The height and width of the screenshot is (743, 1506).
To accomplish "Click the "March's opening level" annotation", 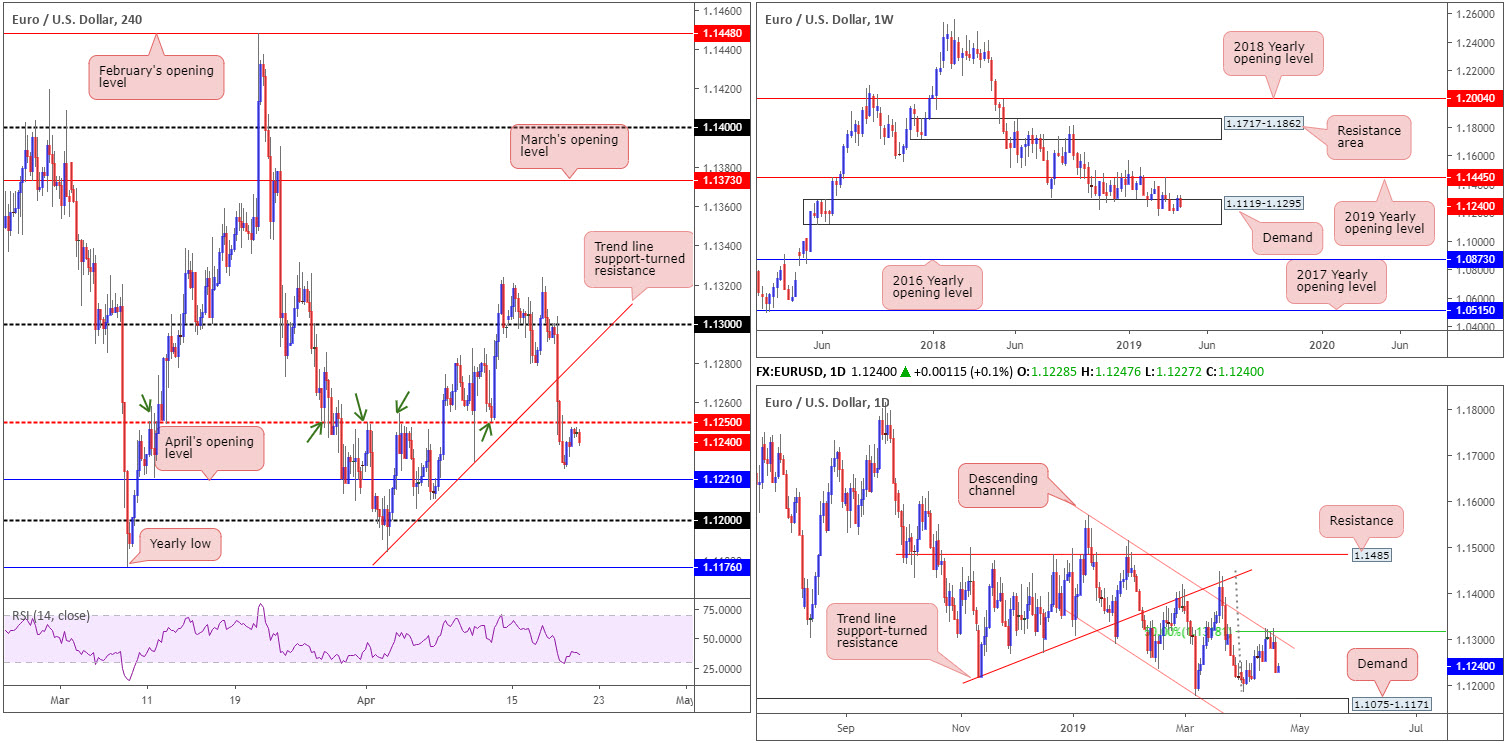I will (x=570, y=148).
